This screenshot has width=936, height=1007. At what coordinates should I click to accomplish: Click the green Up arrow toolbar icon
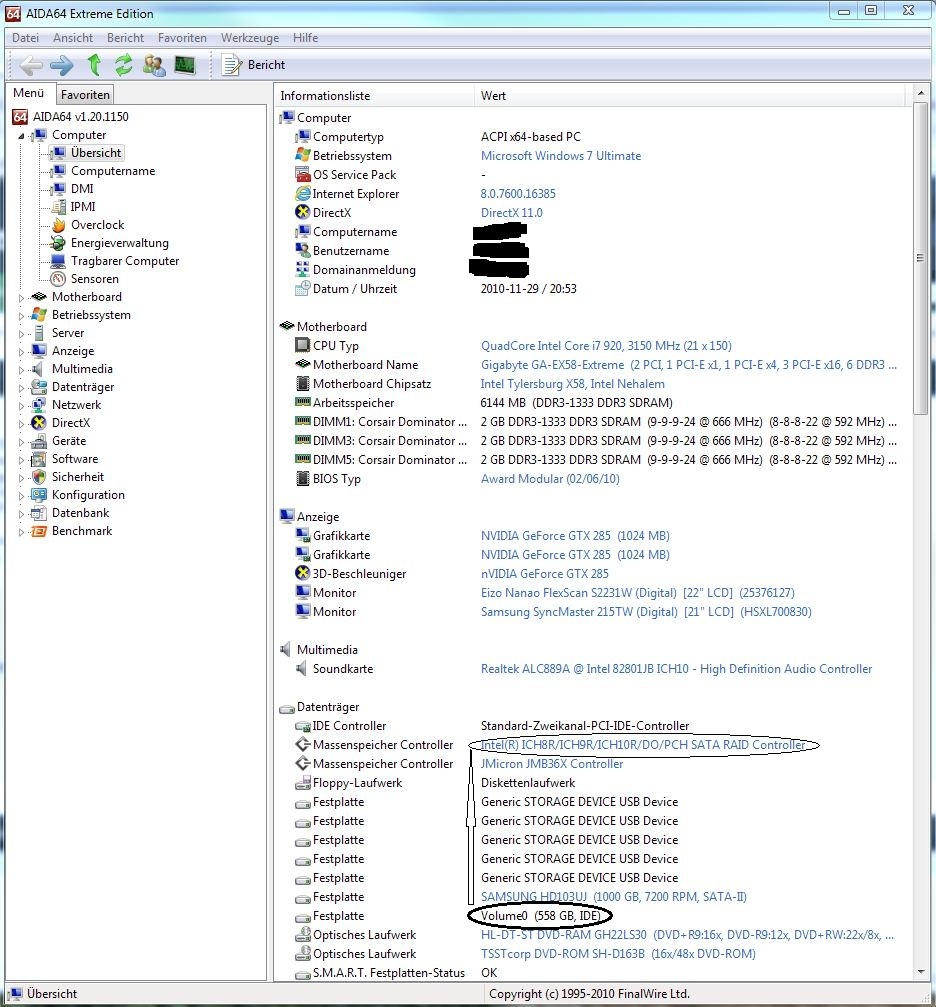pos(94,65)
